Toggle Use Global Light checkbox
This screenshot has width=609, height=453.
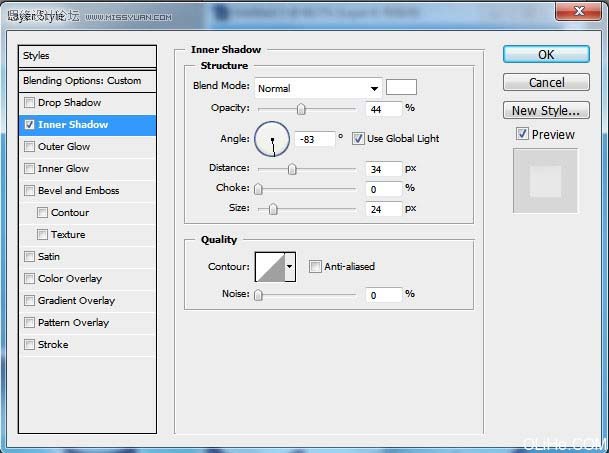[358, 139]
